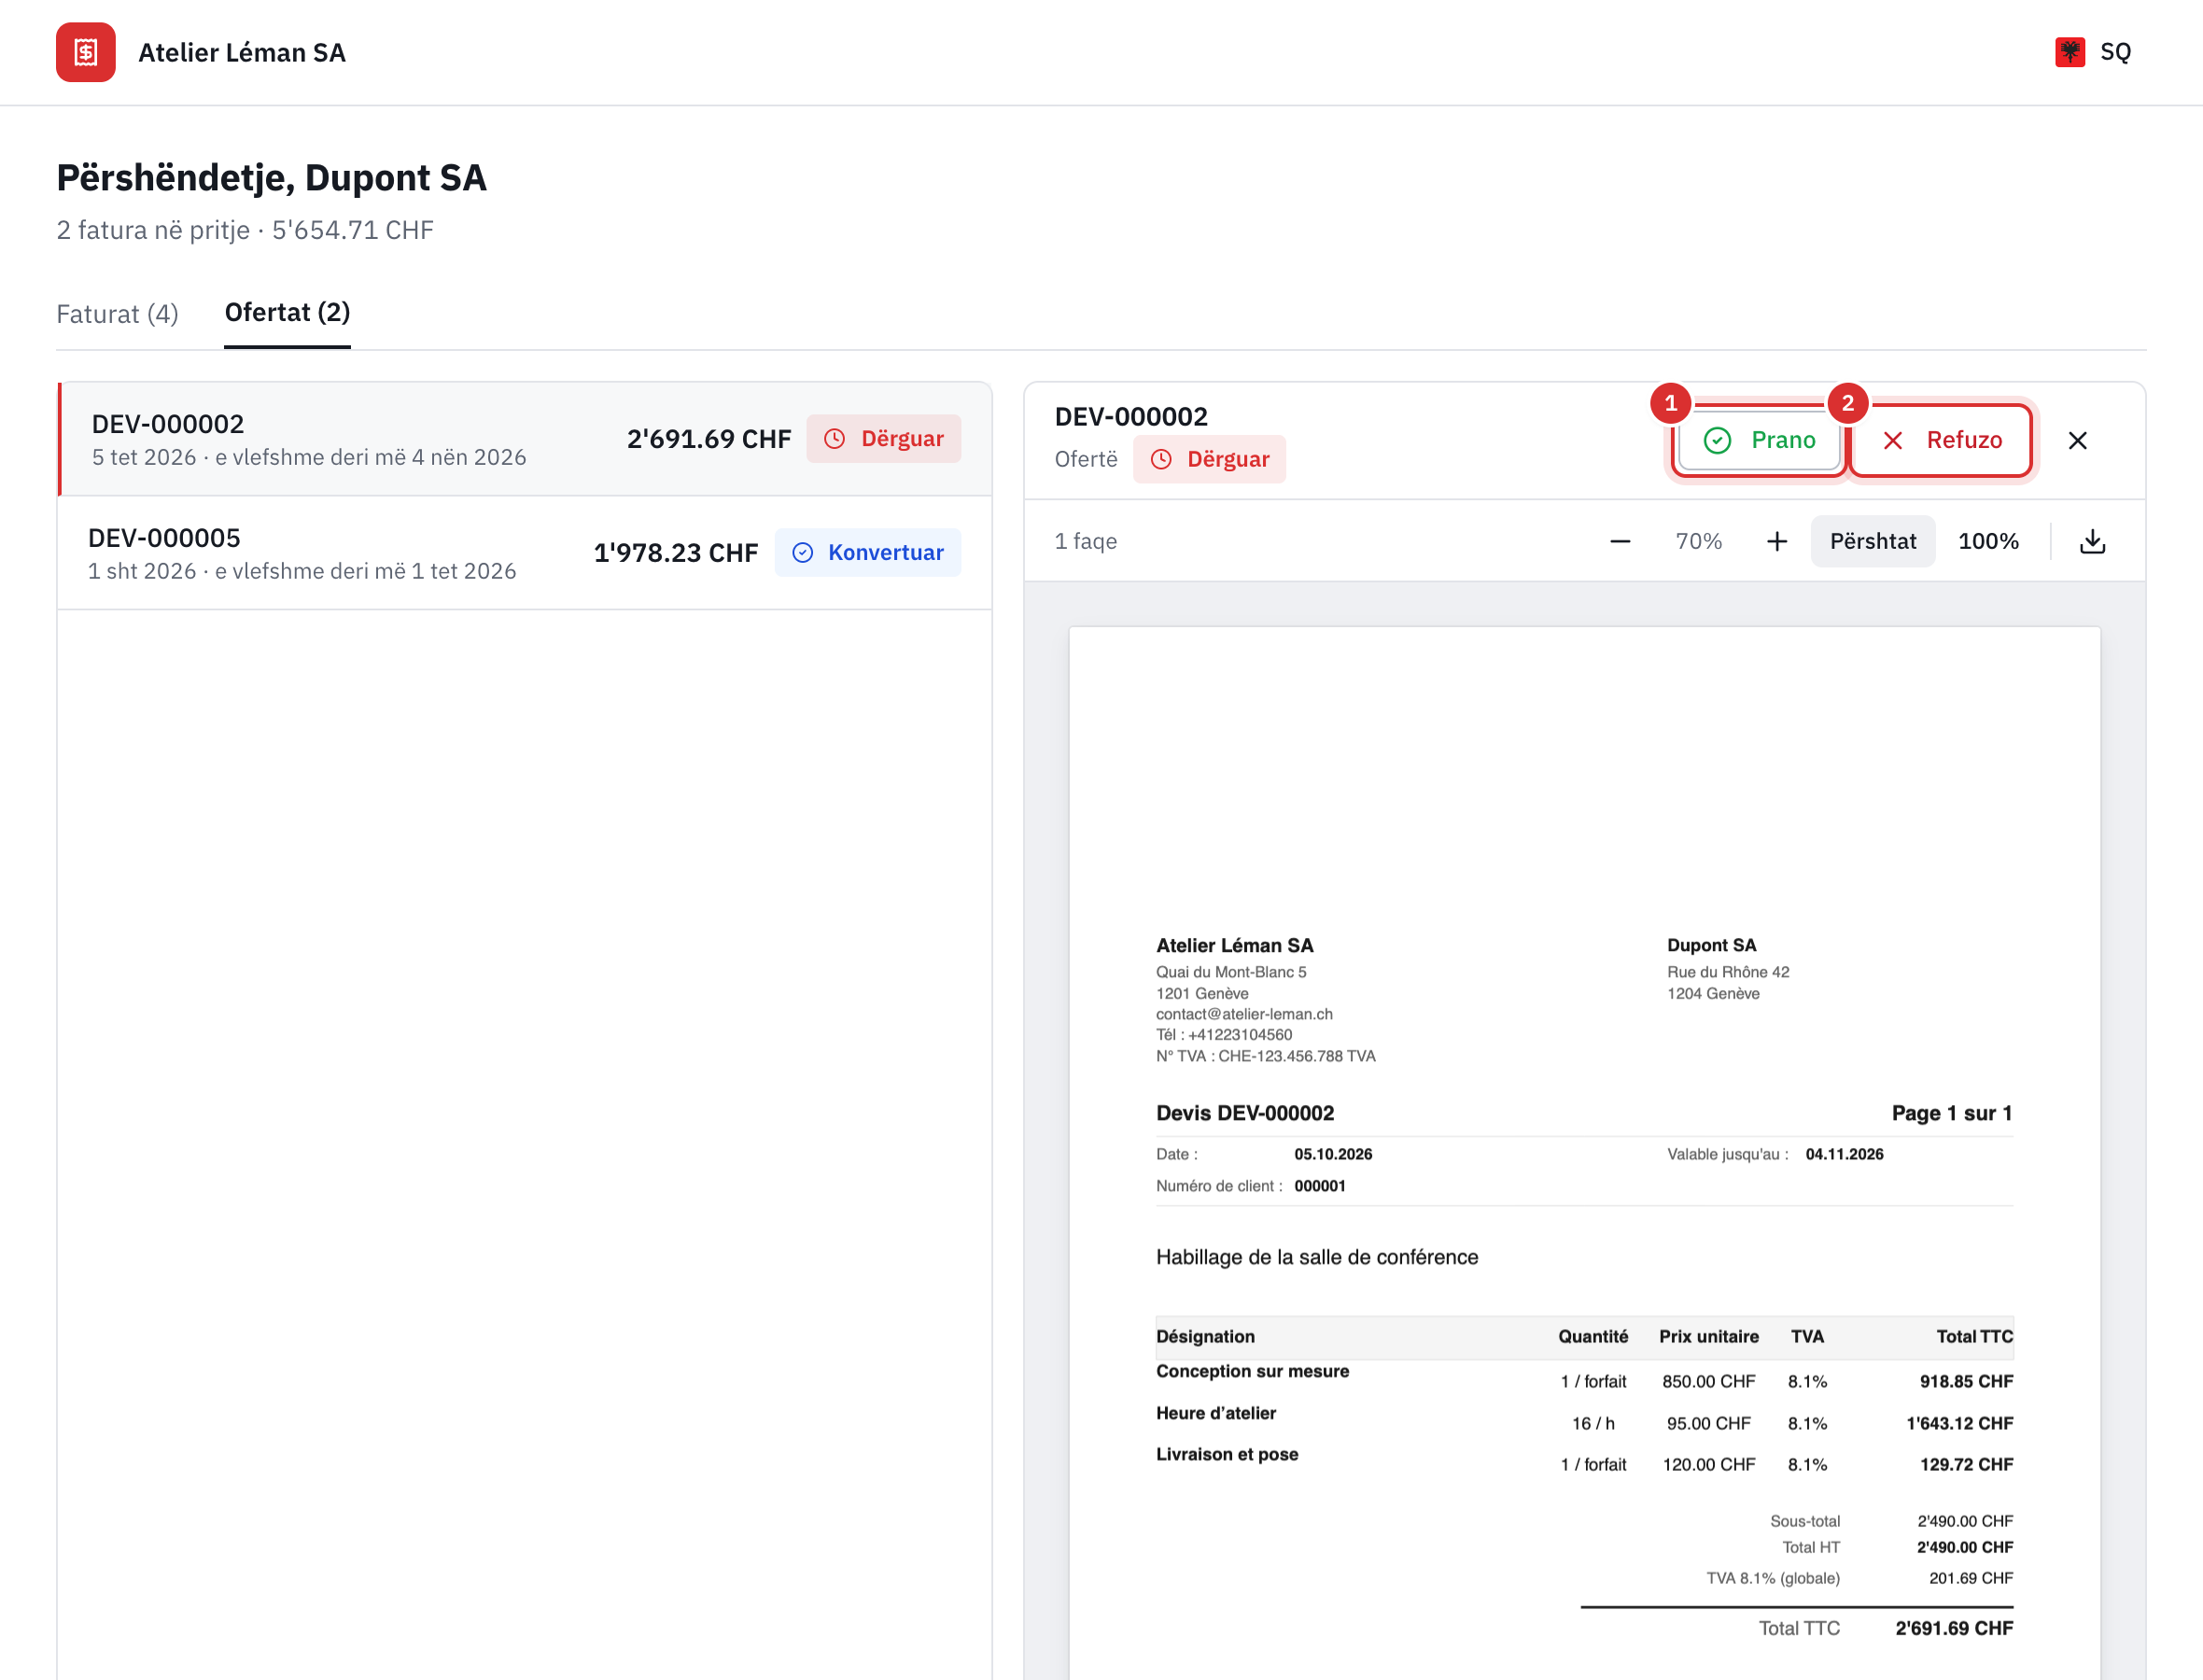
Task: Click the 2'691.69 CHF amount in list
Action: point(709,439)
